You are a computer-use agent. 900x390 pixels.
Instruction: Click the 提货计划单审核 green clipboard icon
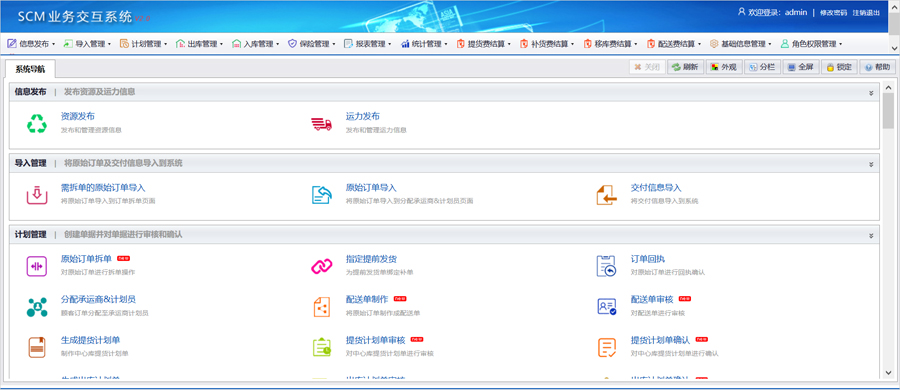point(321,347)
